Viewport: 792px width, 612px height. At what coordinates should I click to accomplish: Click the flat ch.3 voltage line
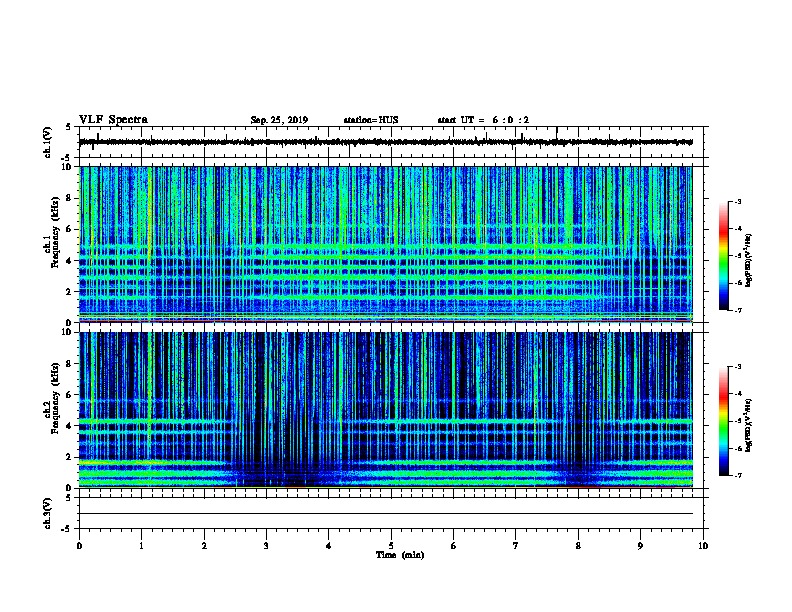[386, 514]
